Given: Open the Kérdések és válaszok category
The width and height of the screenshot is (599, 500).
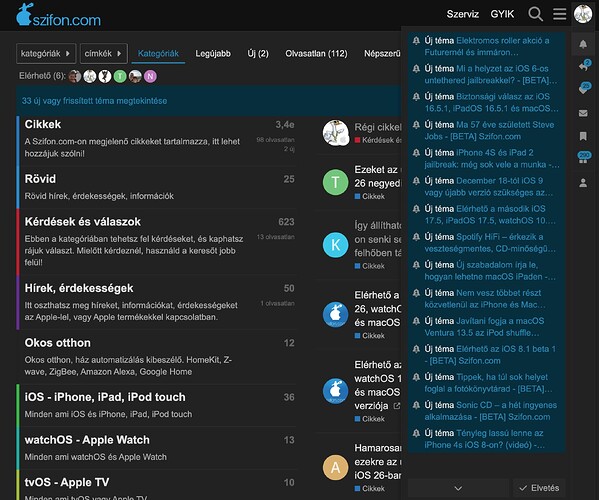Looking at the screenshot, I should point(83,222).
